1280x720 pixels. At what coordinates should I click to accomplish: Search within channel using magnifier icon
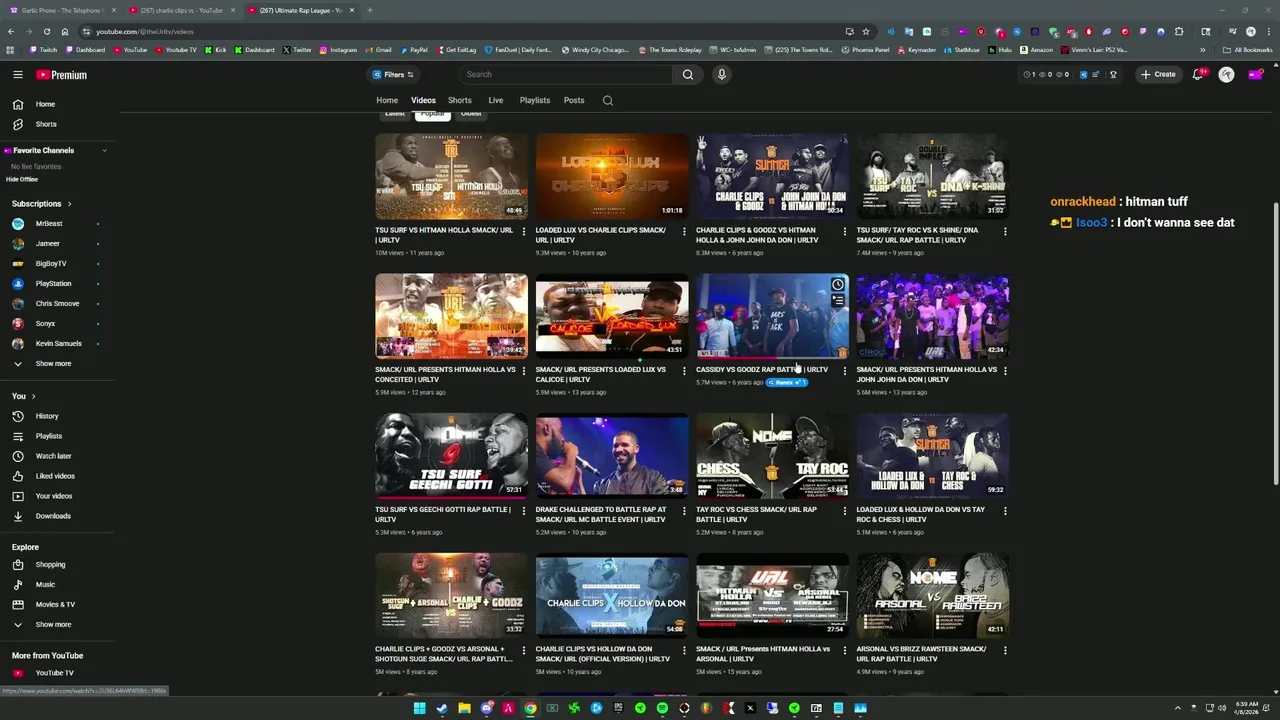pos(607,100)
